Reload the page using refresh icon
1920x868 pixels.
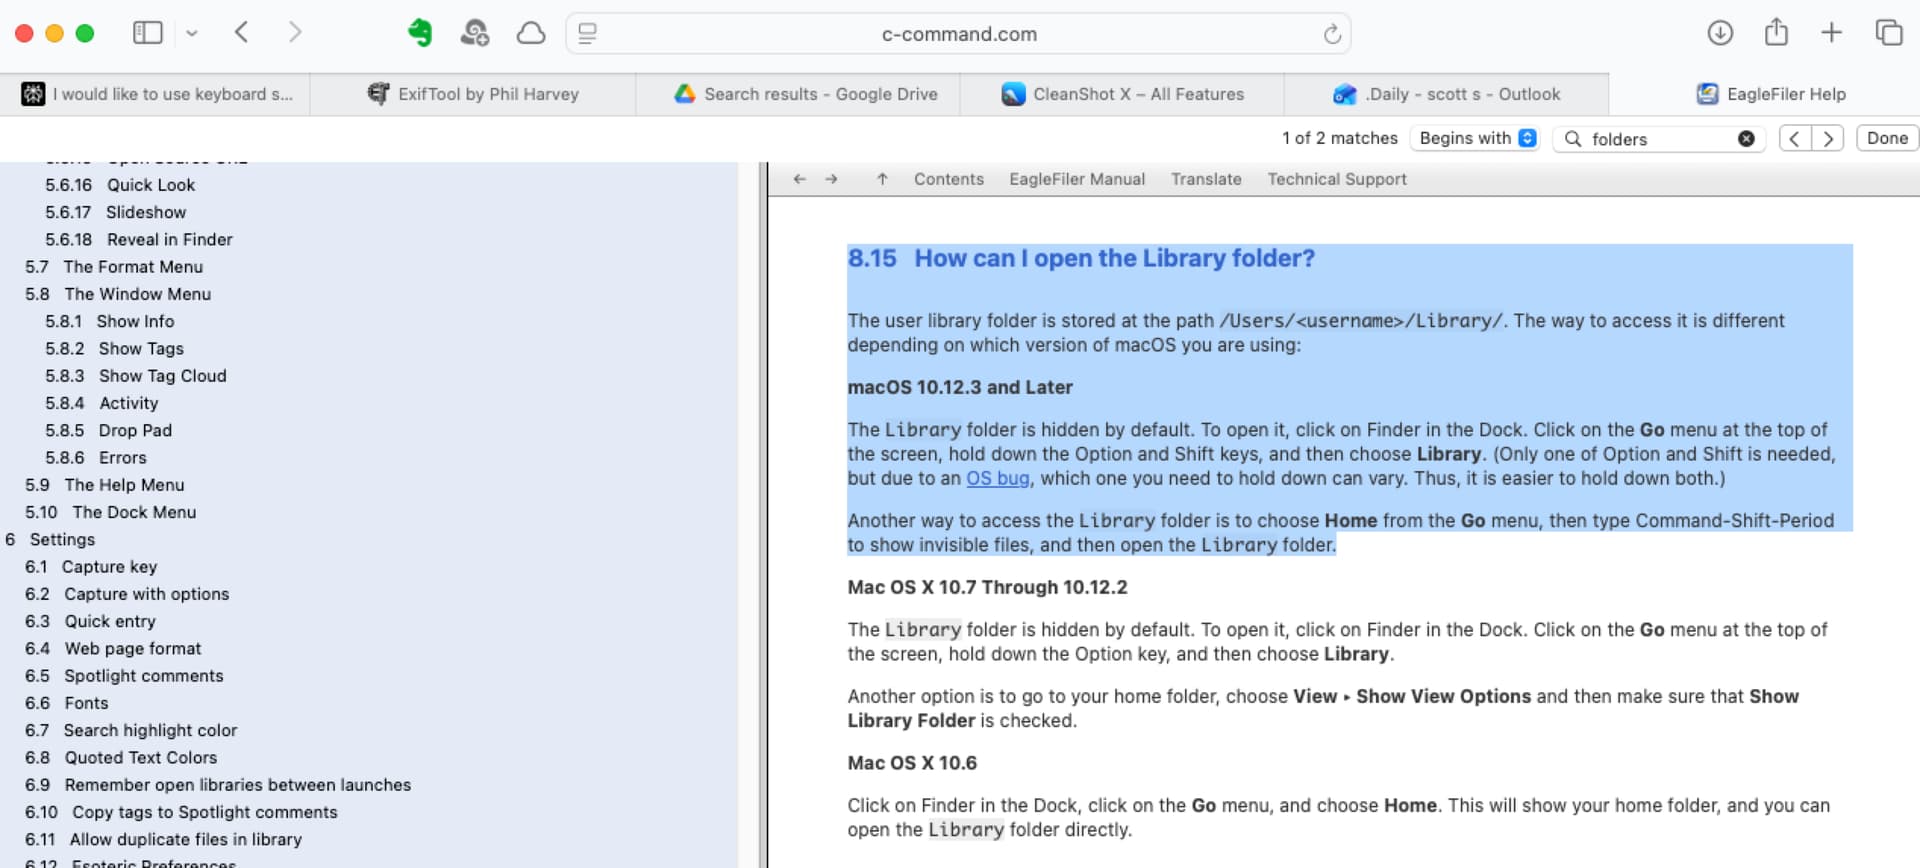click(x=1331, y=34)
